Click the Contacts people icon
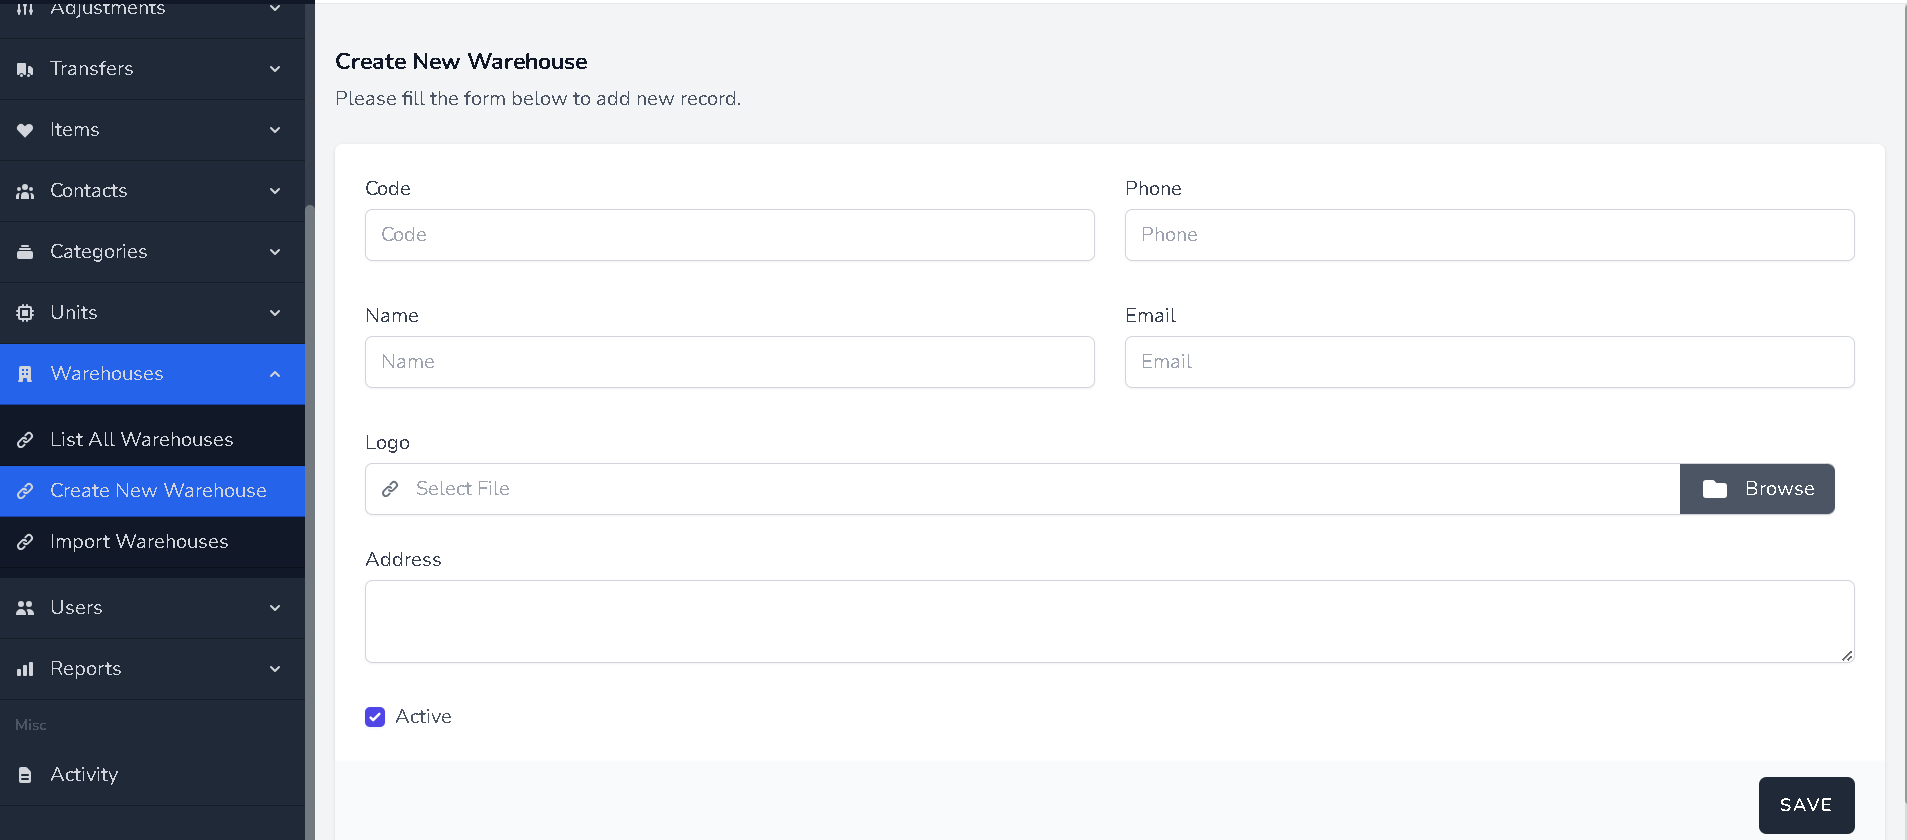The height and width of the screenshot is (840, 1907). [x=25, y=191]
